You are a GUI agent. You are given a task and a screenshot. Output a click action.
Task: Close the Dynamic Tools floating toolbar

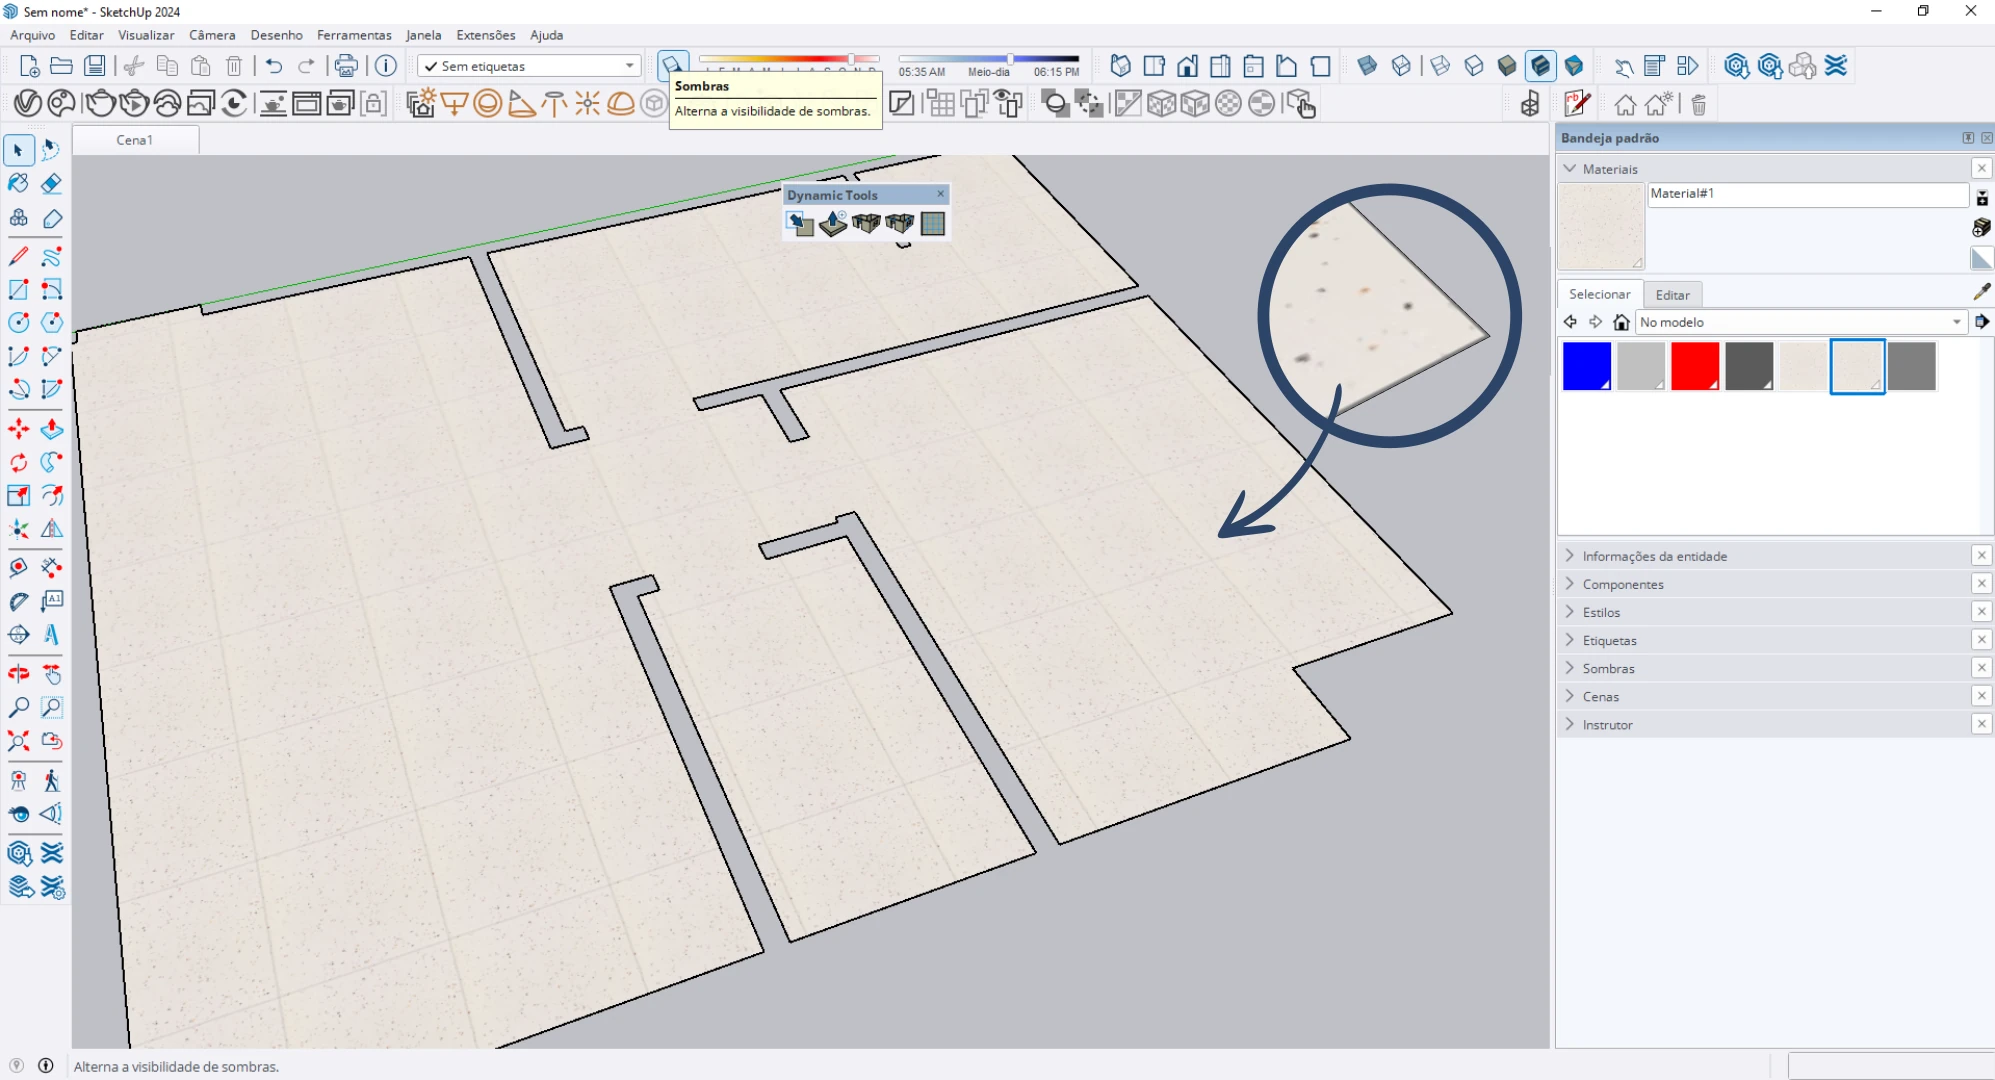(x=940, y=194)
